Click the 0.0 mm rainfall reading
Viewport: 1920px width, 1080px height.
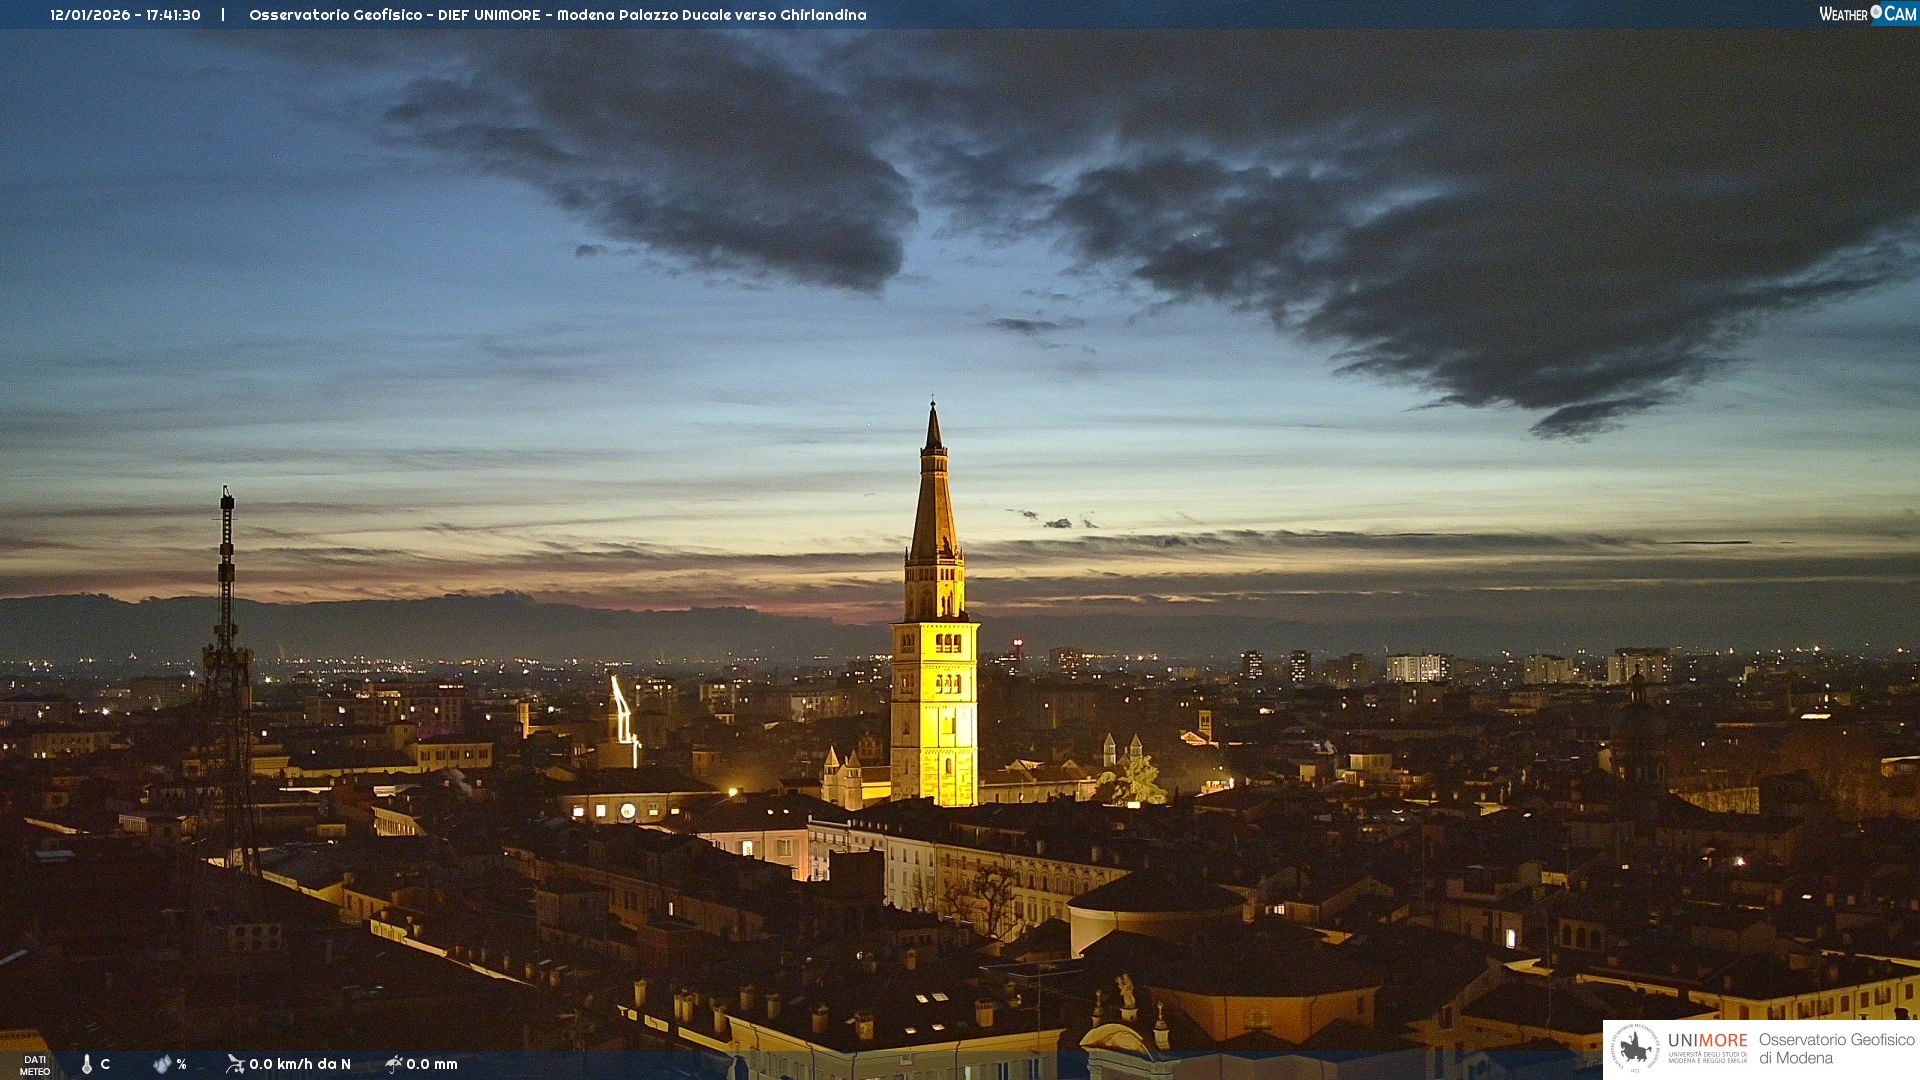point(432,1064)
